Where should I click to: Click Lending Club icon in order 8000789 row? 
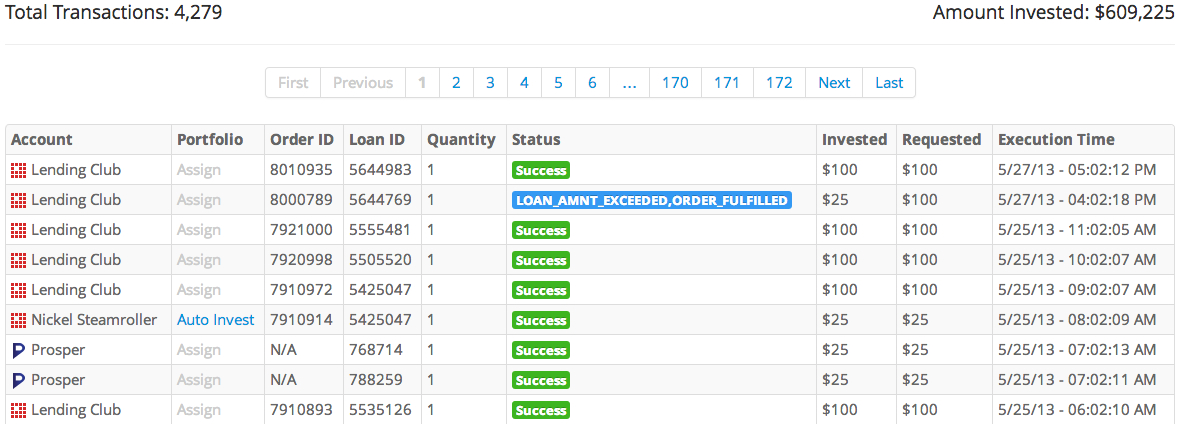(x=18, y=200)
